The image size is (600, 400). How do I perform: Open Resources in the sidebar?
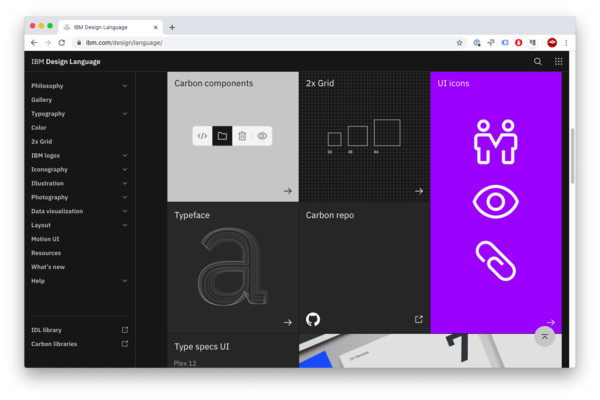pos(46,253)
